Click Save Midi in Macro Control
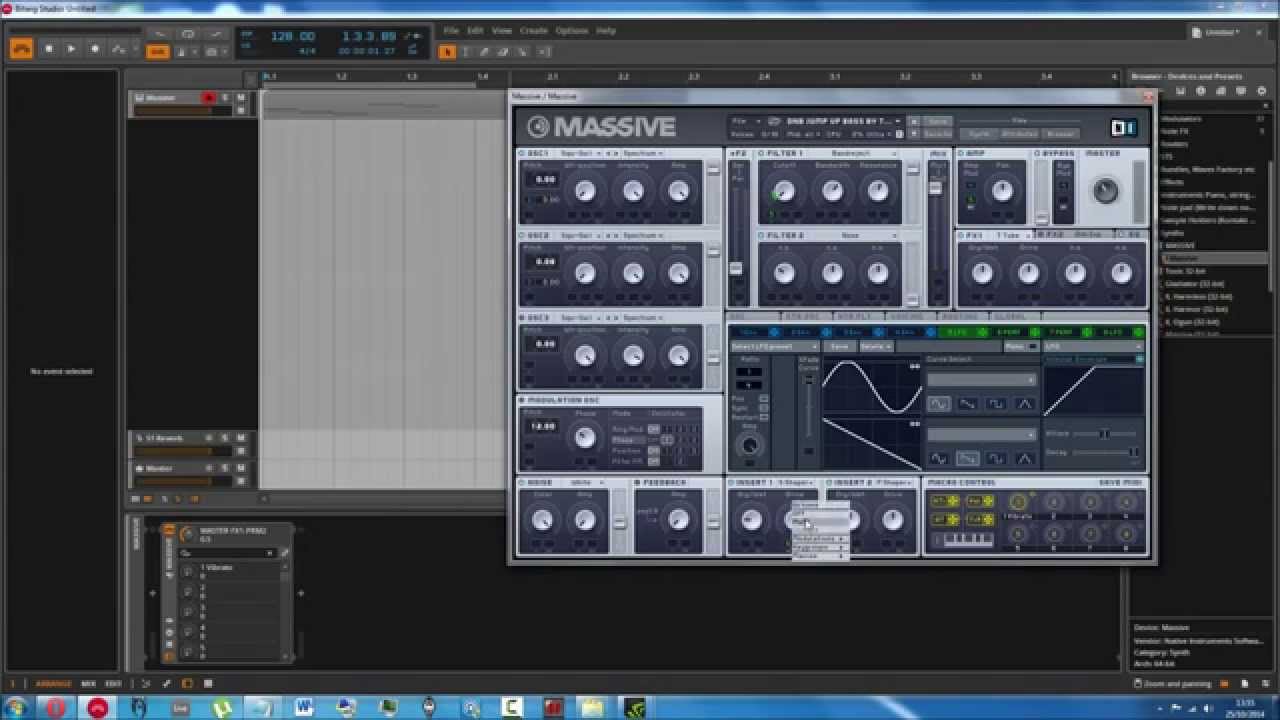 (1121, 483)
